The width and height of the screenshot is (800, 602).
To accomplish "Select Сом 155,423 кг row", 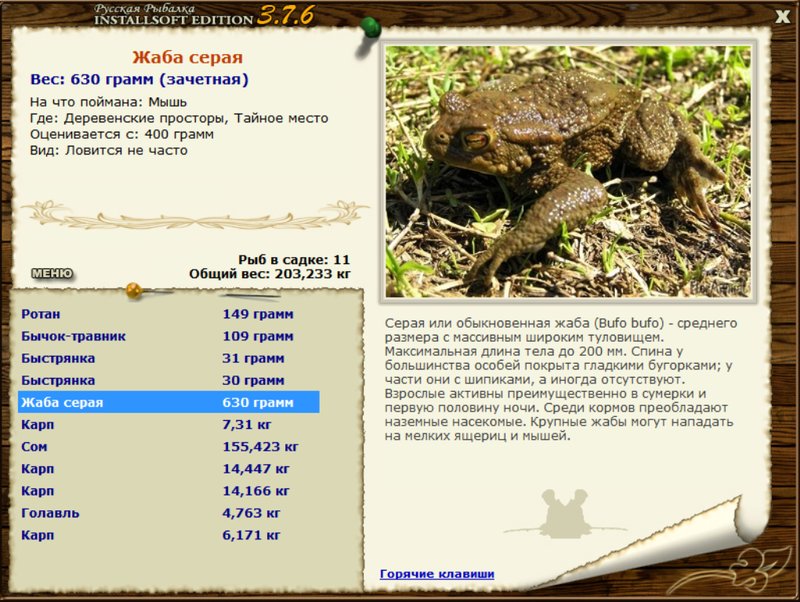I will (168, 447).
